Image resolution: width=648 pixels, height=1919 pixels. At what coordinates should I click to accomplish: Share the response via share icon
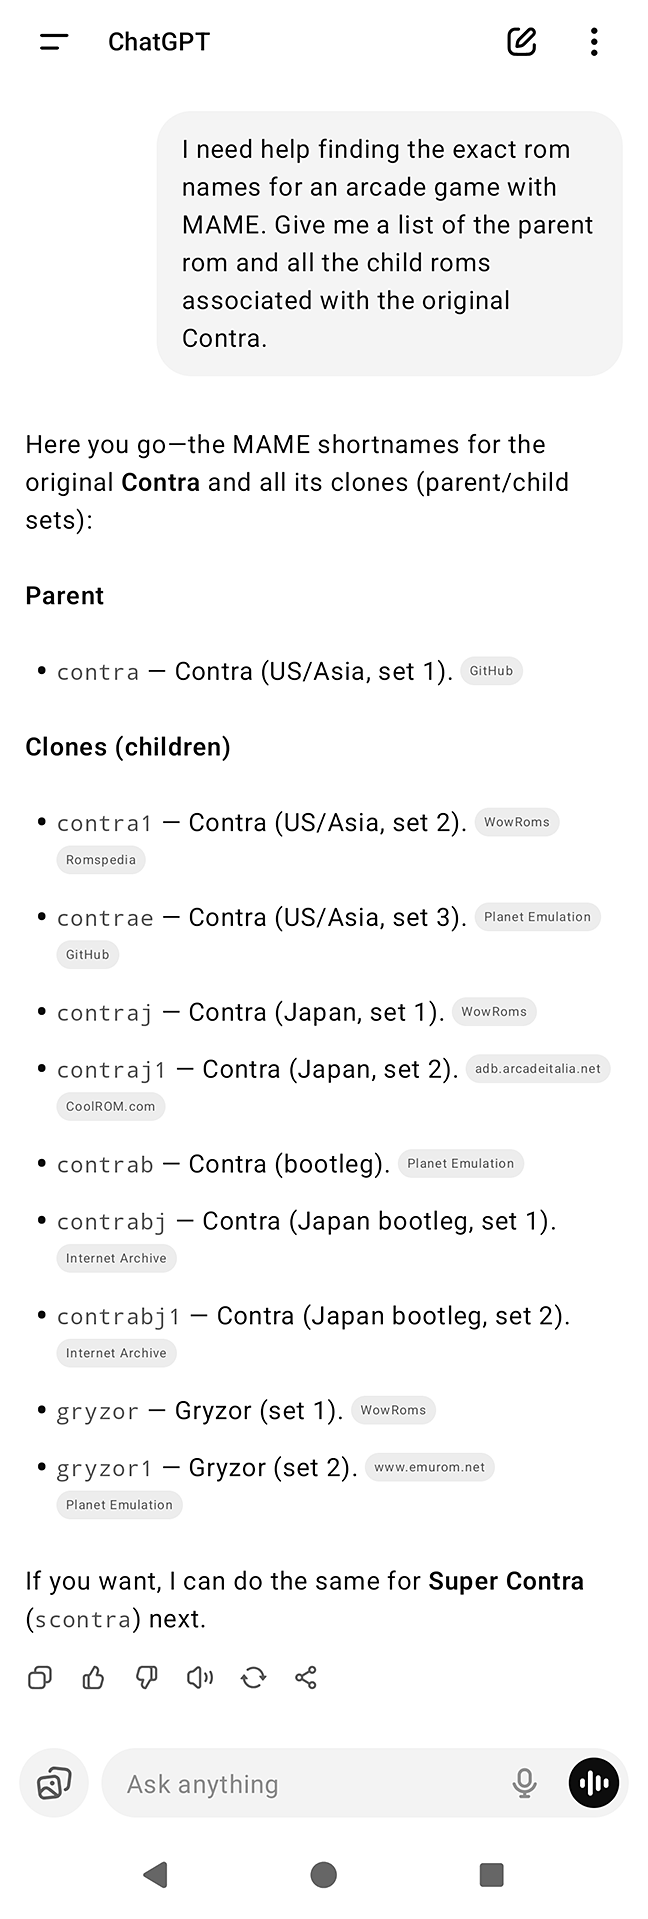306,1677
